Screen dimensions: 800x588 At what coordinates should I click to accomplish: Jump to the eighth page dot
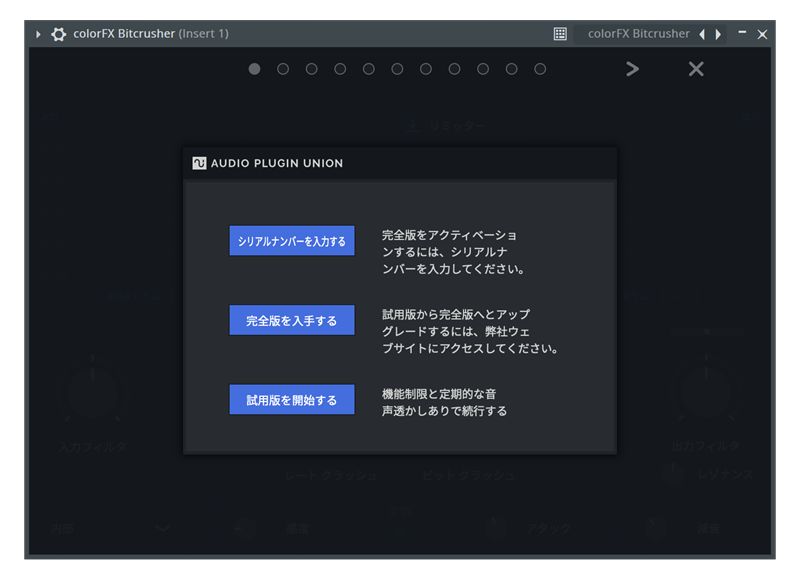tap(455, 69)
